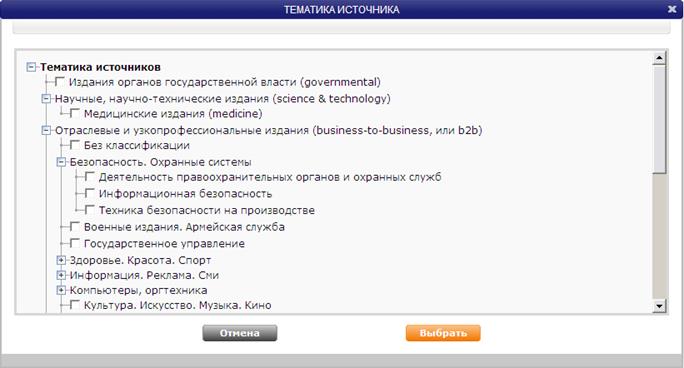
Task: Click the Выбрать button
Action: [x=443, y=333]
